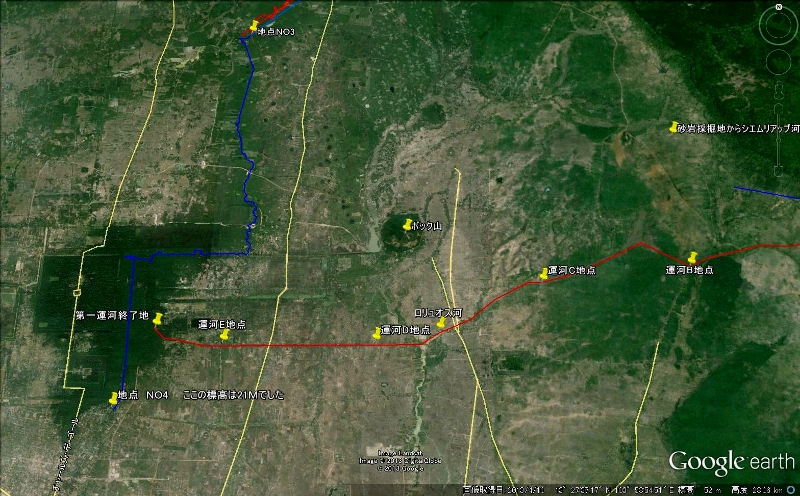Click the 地点 NO4 yellow pushpin

113,398
